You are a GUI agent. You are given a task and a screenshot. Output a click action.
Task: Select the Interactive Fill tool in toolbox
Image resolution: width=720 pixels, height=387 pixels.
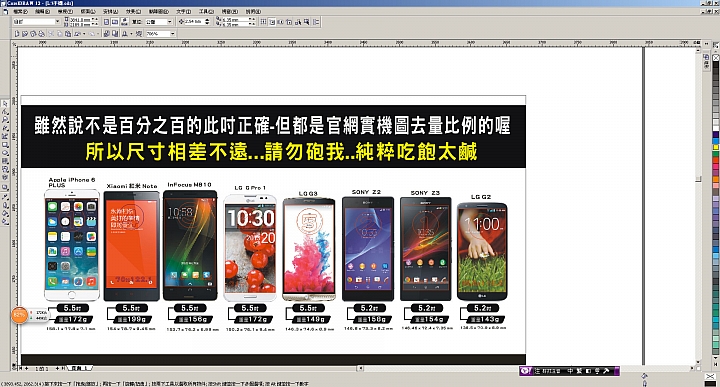pyautogui.click(x=6, y=221)
